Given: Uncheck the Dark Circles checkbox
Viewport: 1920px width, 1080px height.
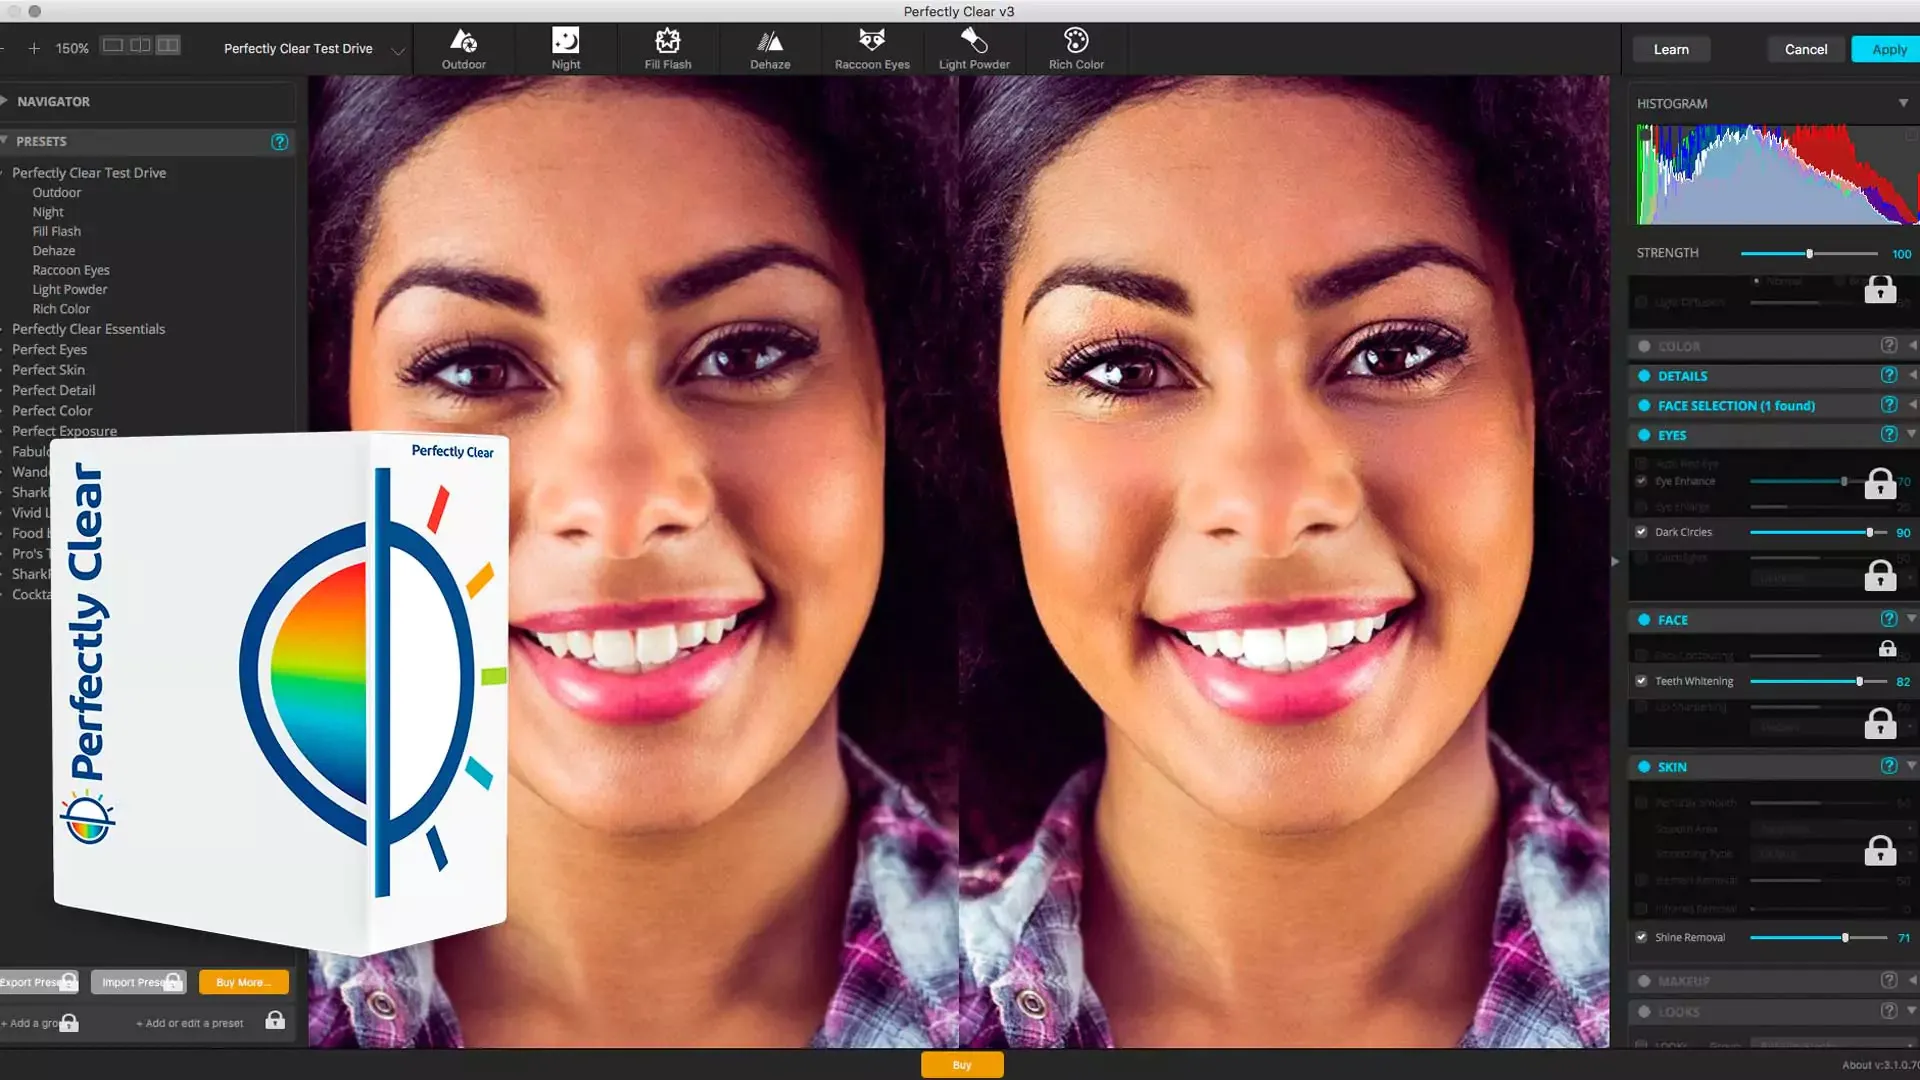Looking at the screenshot, I should pos(1641,532).
